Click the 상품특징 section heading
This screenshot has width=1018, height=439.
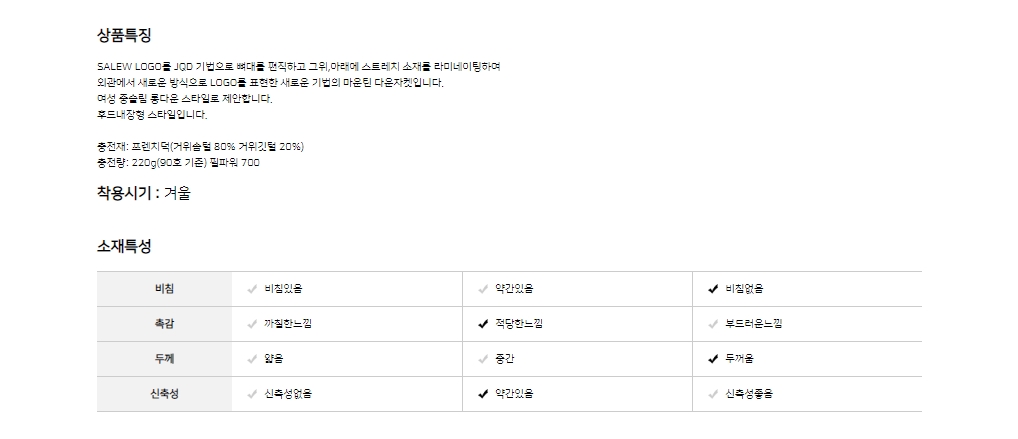click(x=124, y=36)
